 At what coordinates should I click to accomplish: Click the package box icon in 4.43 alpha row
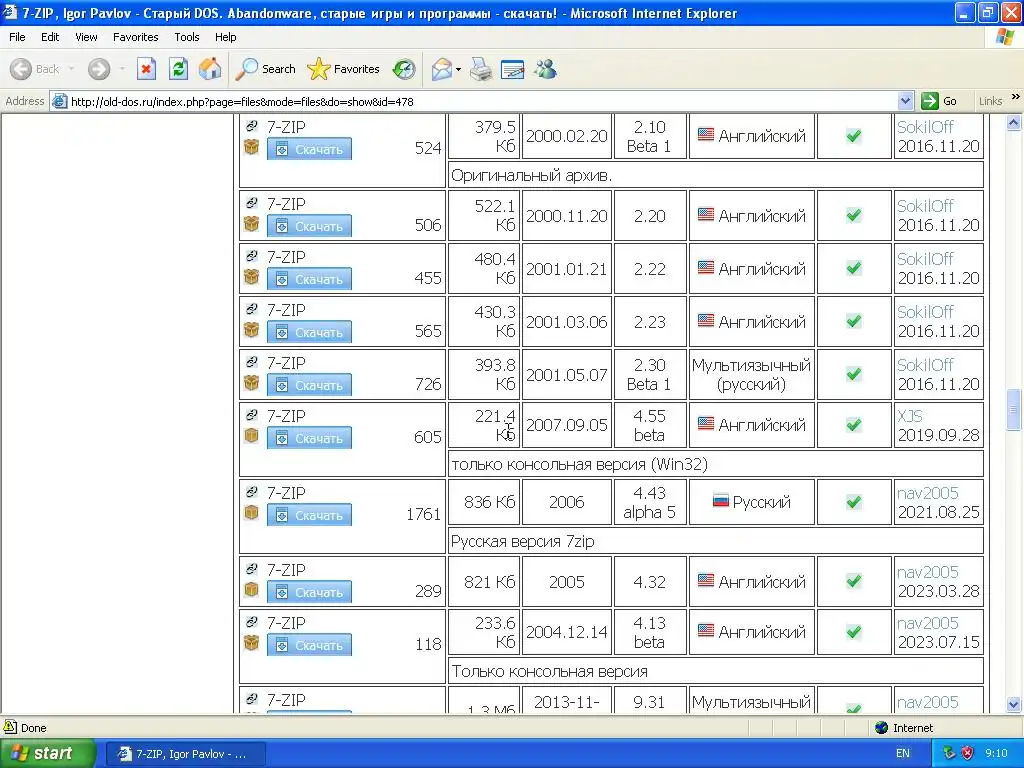click(251, 512)
